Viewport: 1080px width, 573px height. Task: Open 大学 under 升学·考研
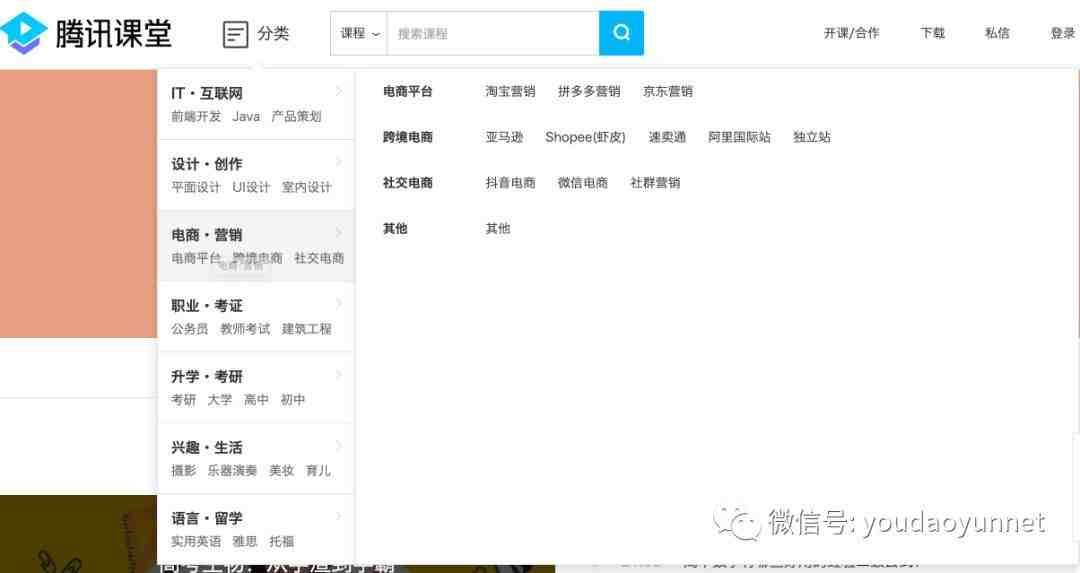coord(220,400)
